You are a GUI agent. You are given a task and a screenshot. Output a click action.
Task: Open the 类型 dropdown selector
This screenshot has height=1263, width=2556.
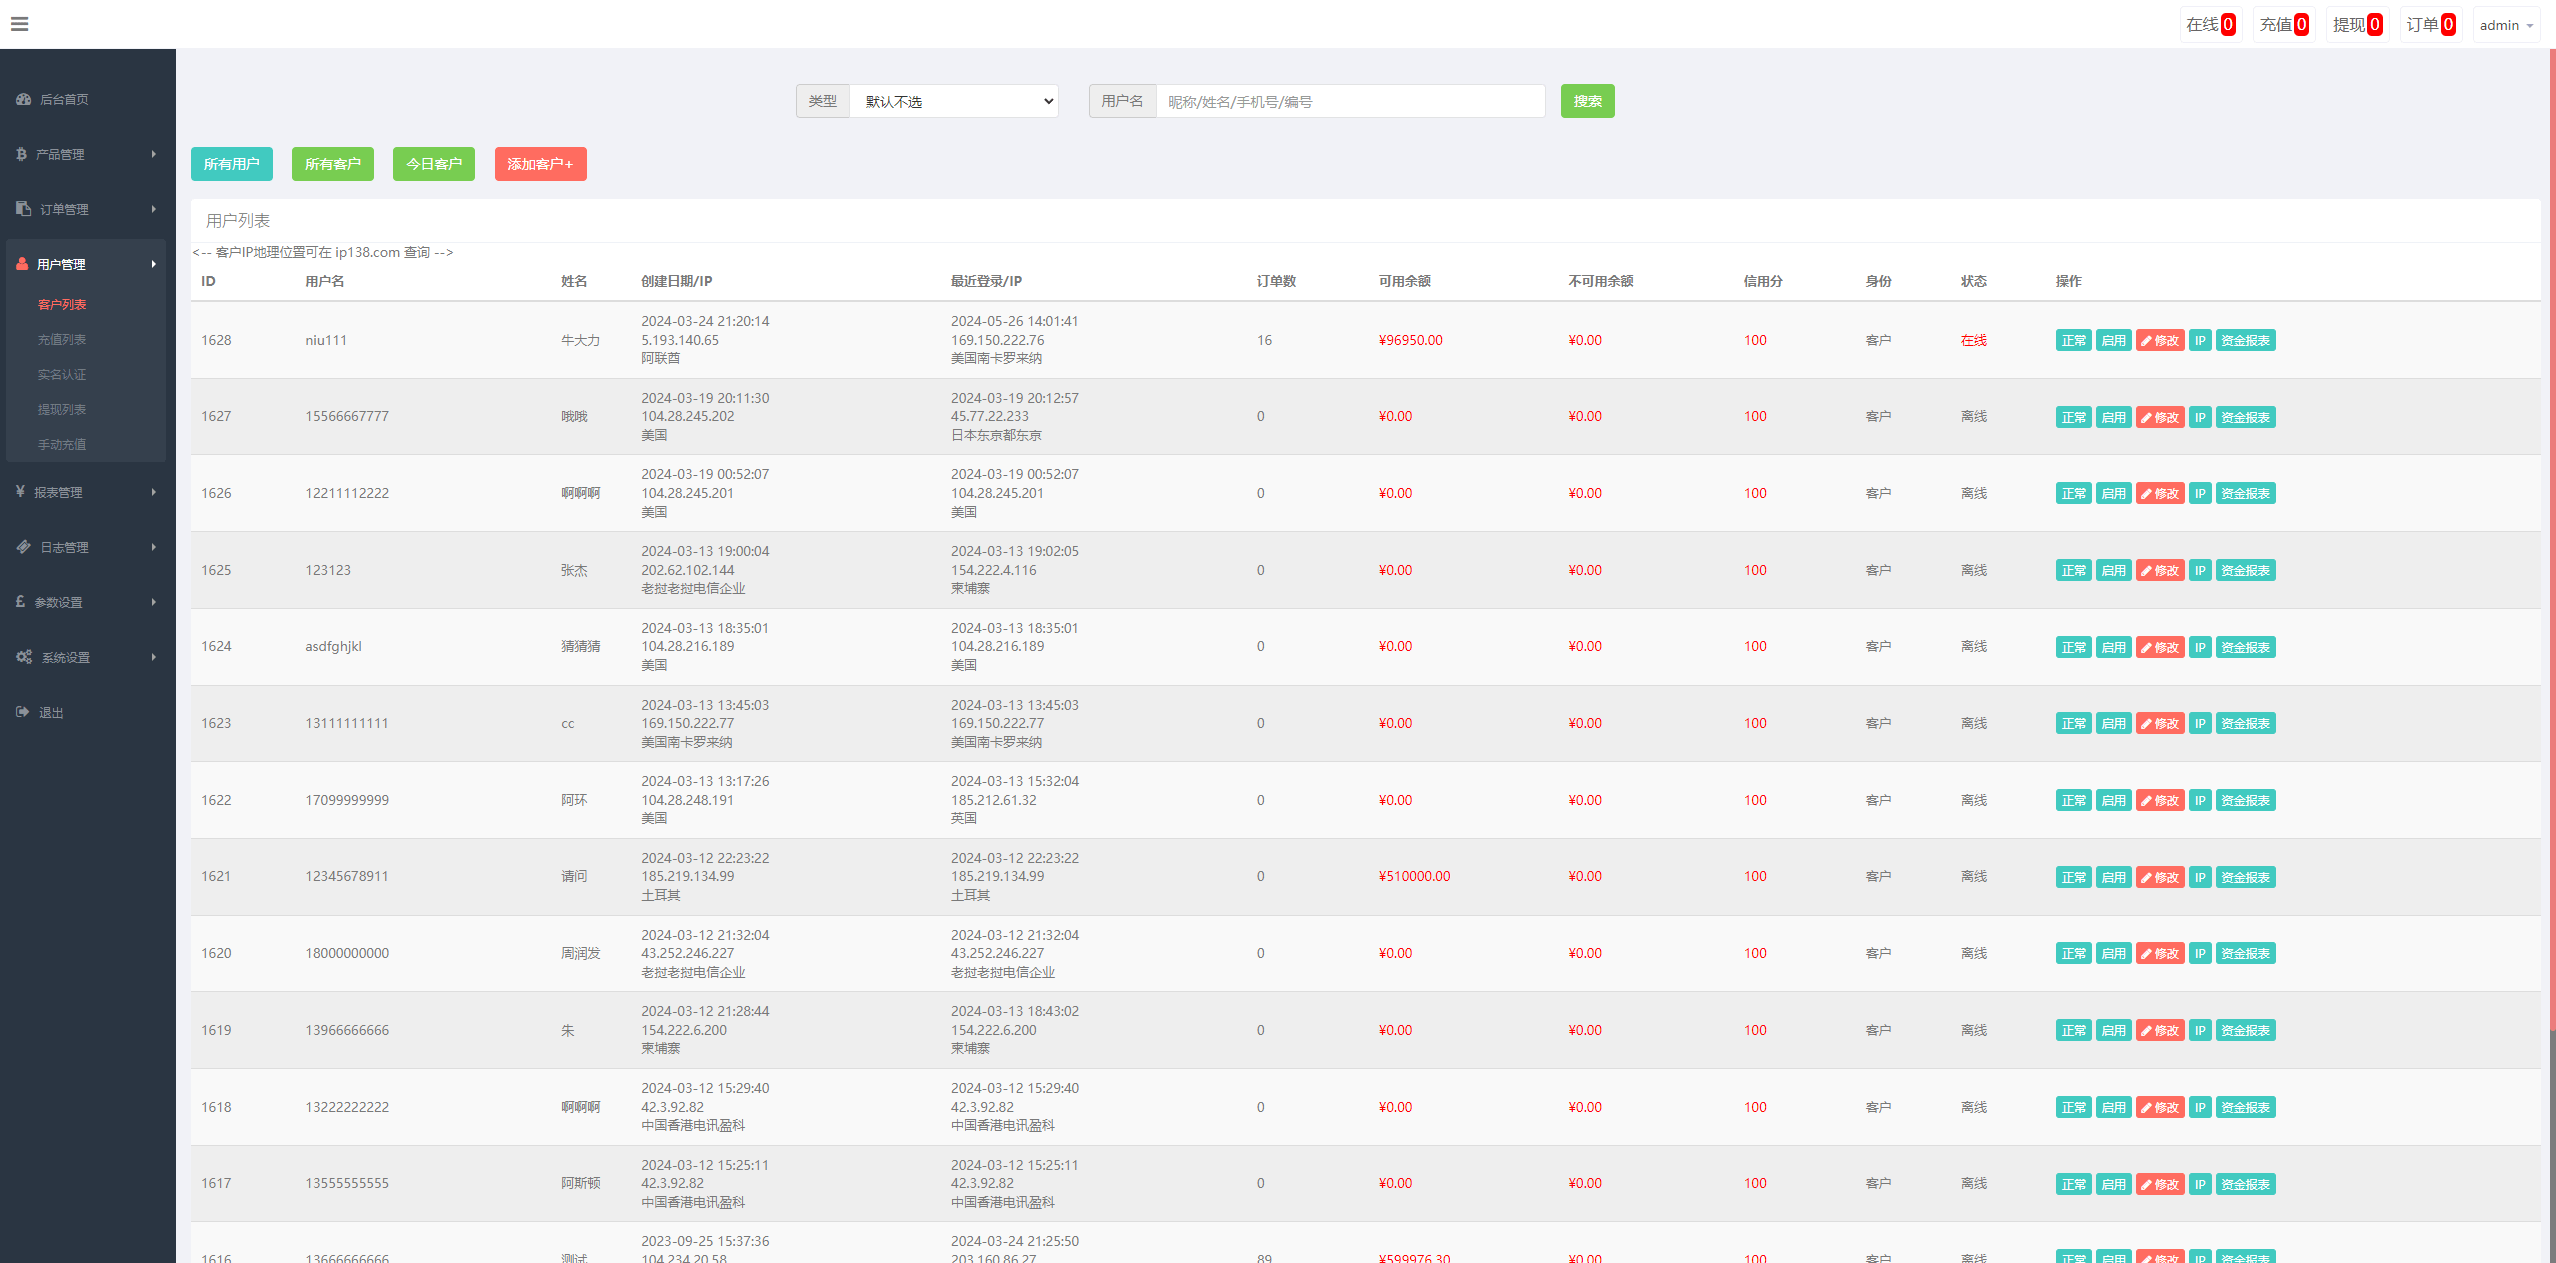[953, 101]
